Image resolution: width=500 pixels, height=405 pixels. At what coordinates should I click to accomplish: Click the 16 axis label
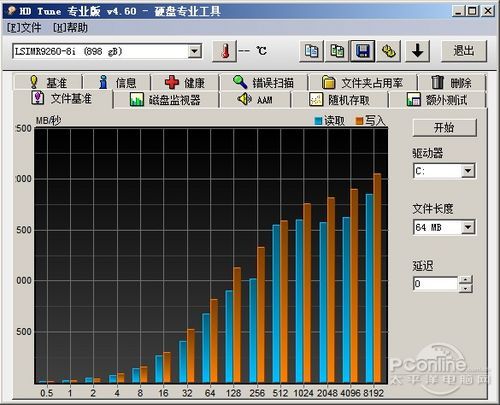click(163, 393)
